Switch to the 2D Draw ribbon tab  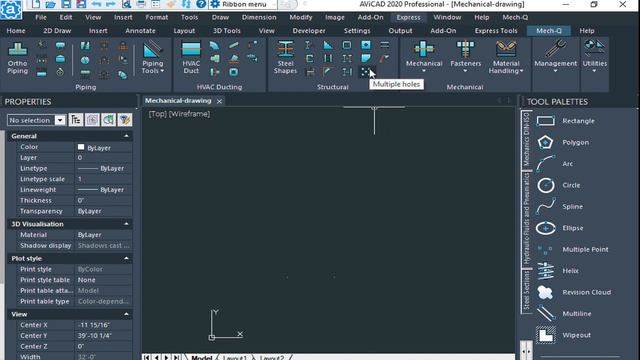pos(57,31)
